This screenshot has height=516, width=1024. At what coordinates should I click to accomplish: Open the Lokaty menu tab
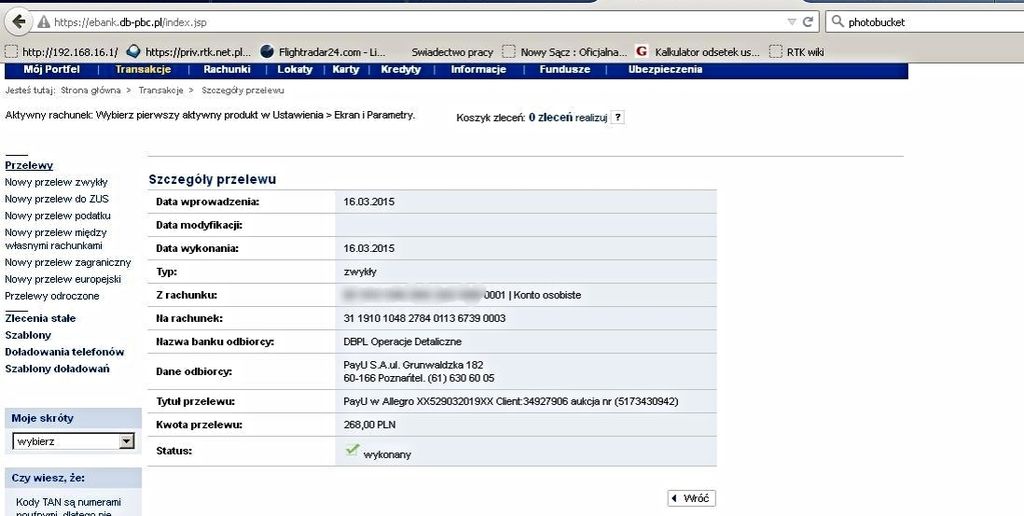coord(295,70)
